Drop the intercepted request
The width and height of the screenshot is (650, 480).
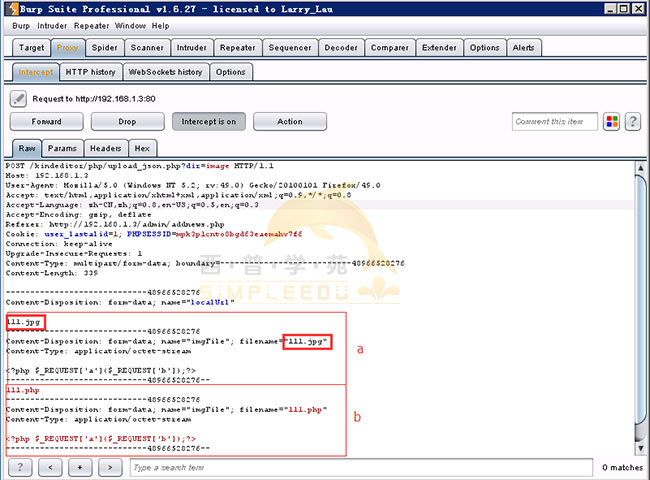pyautogui.click(x=127, y=122)
